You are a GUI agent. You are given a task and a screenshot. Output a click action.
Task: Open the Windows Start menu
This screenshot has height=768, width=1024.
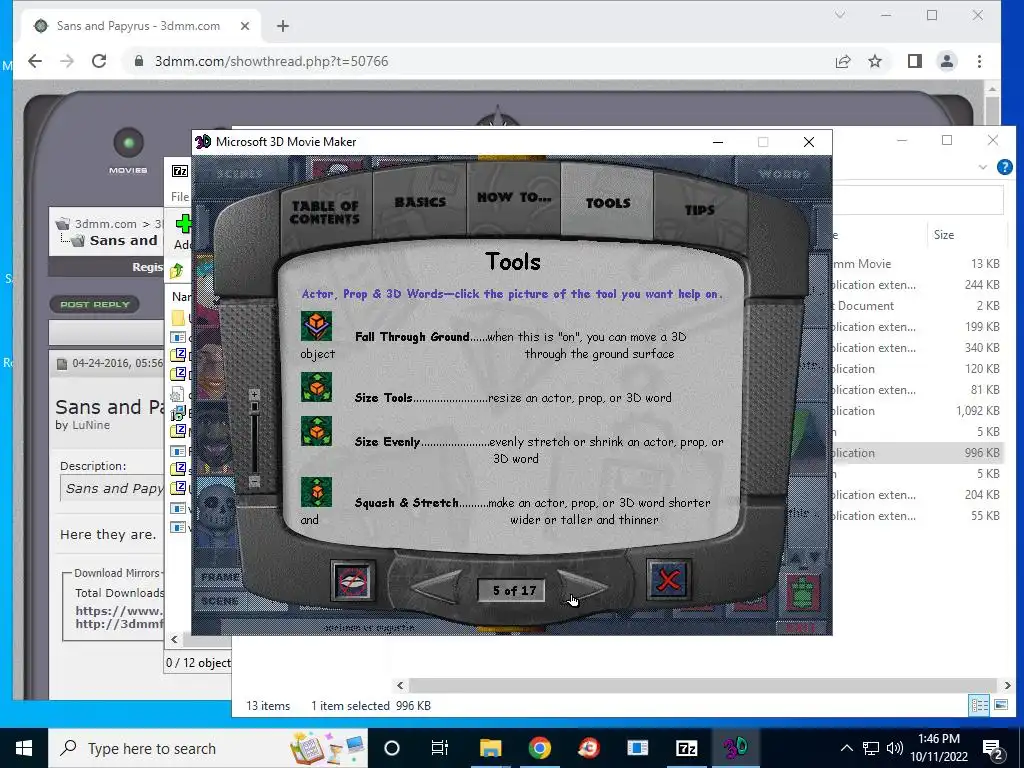(24, 748)
